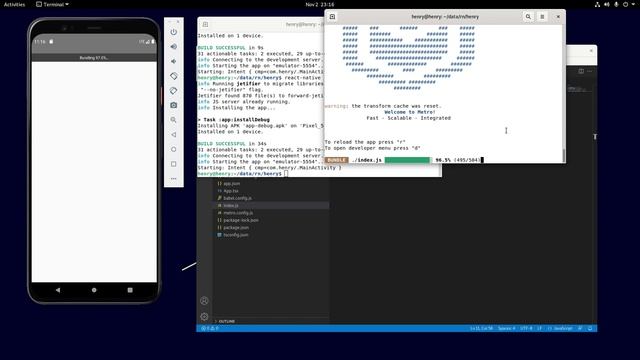640x360 pixels.
Task: Raise the emulator volume with volume up
Action: pyautogui.click(x=174, y=47)
